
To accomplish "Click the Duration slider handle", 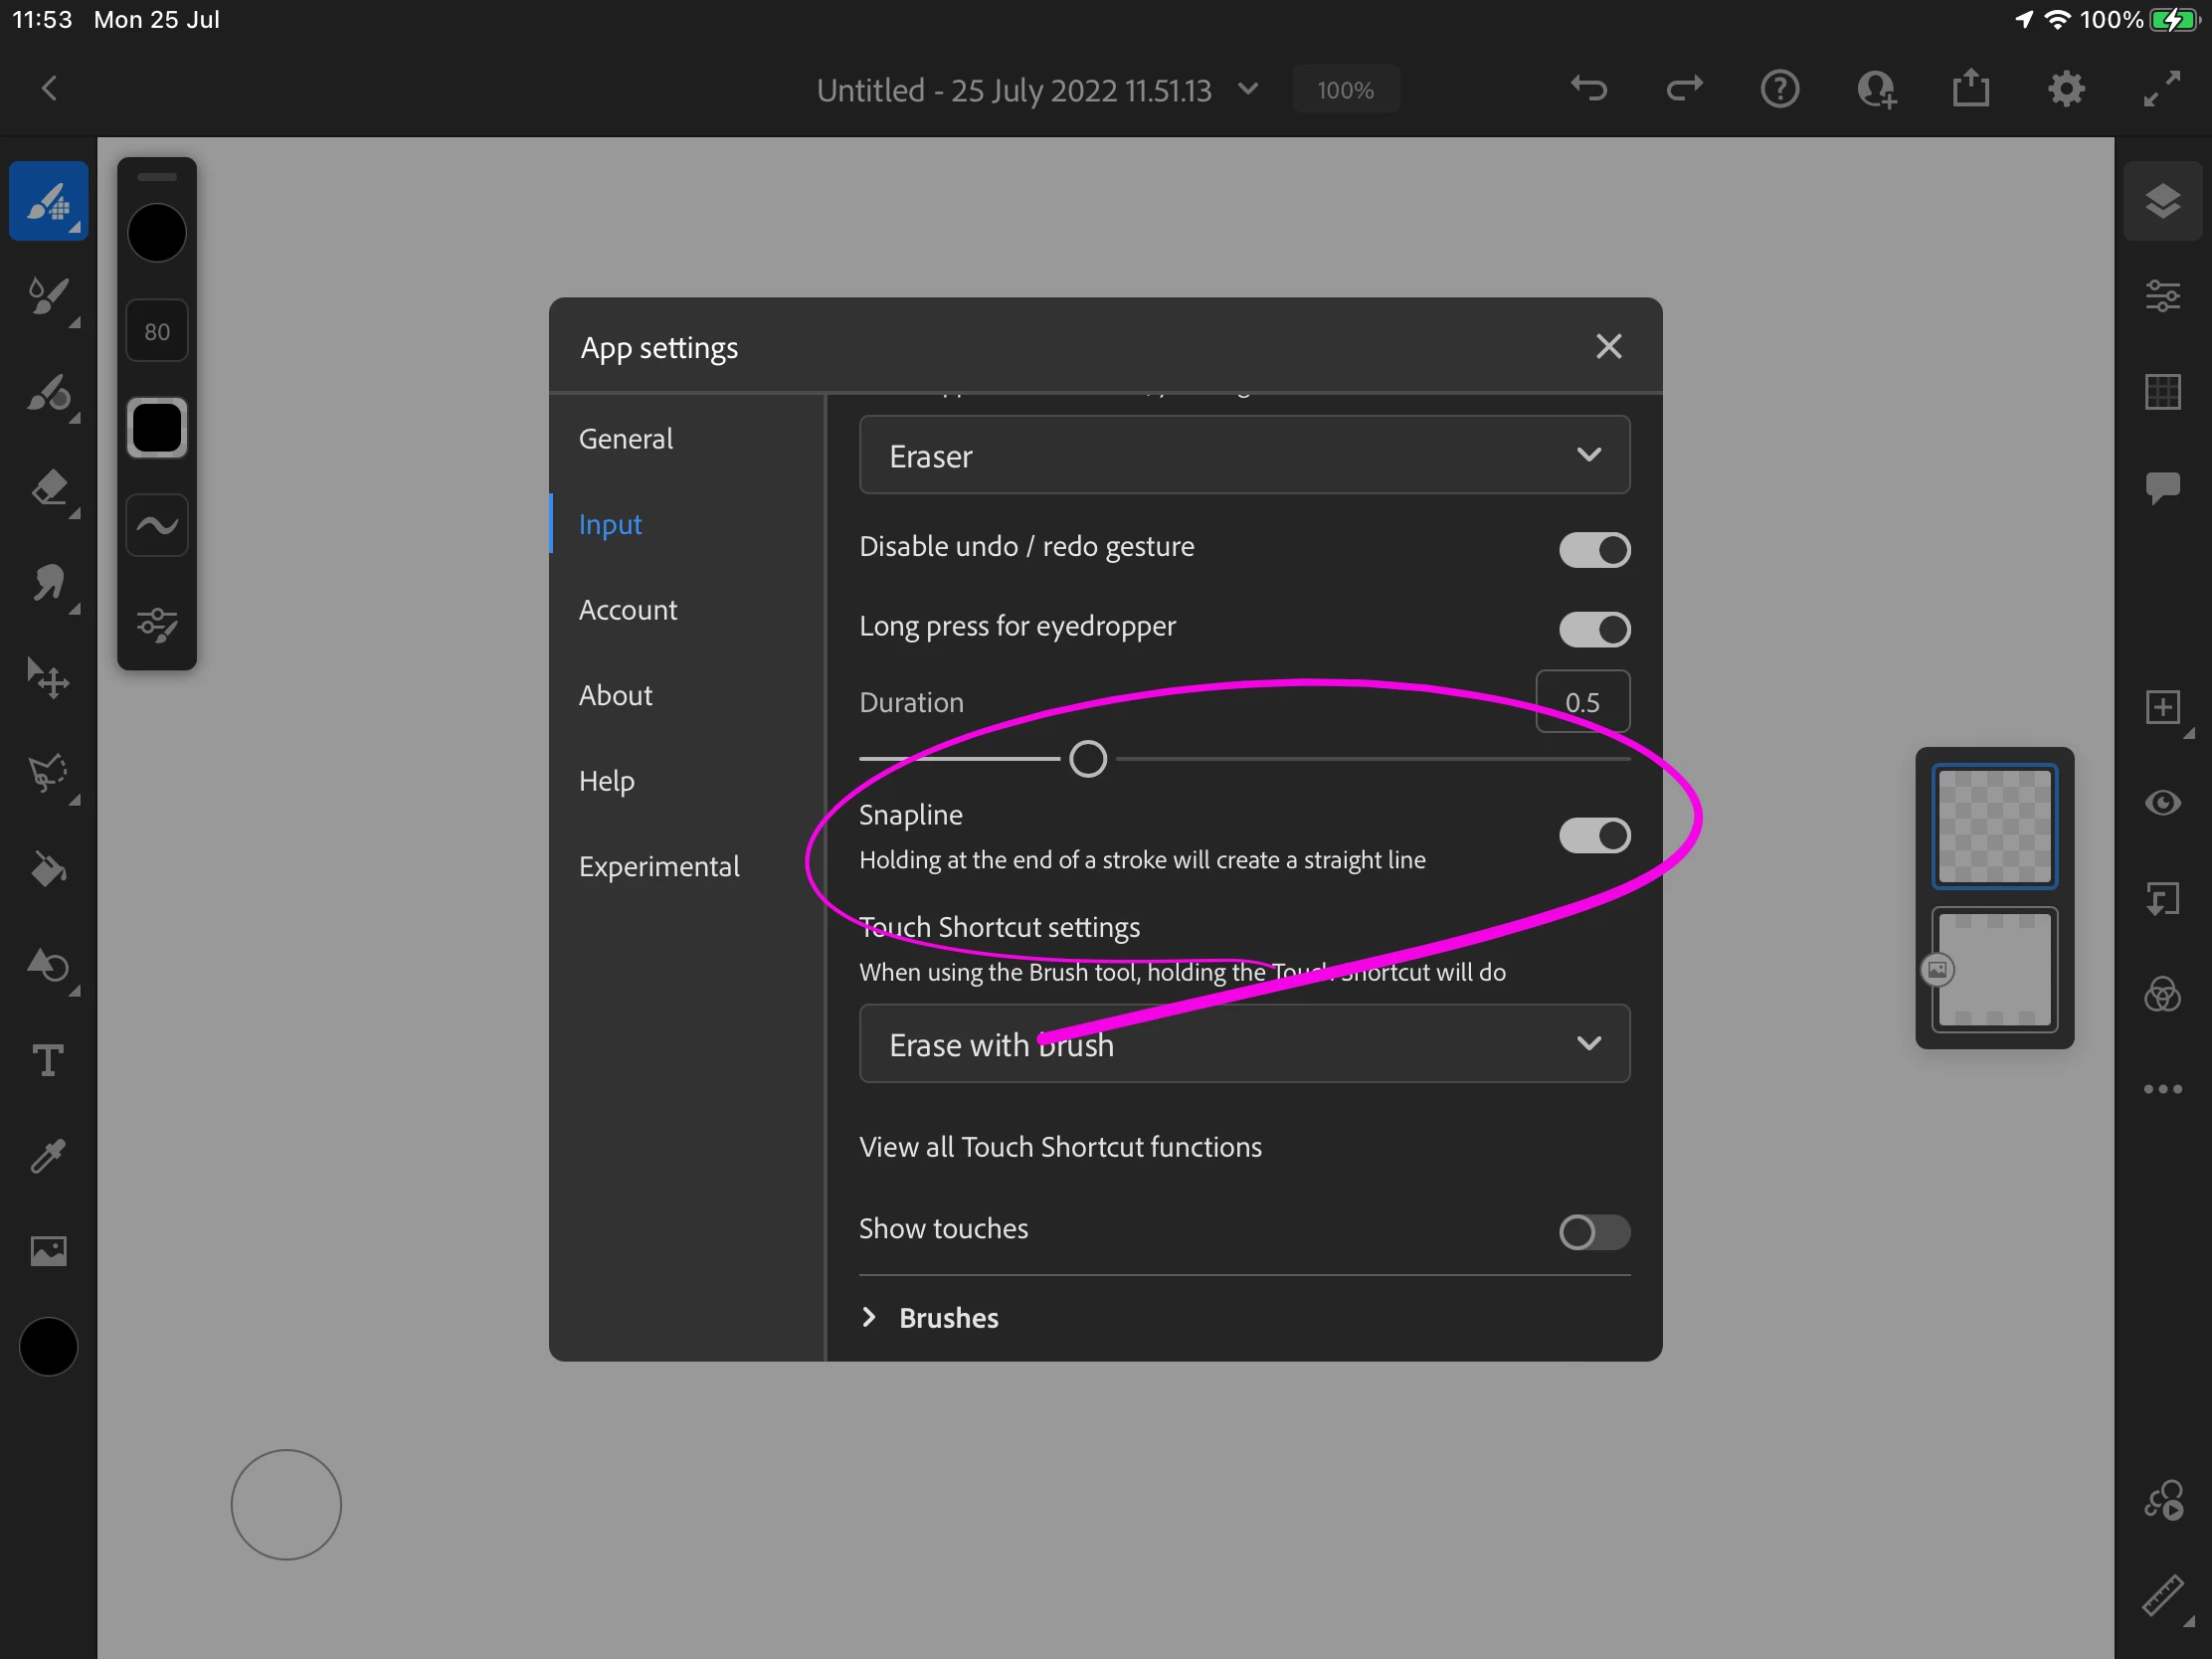I will point(1088,760).
